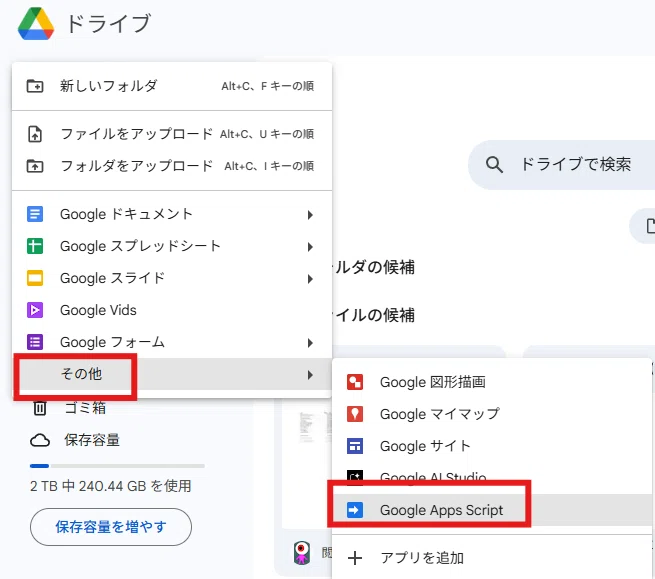
Task: Open Google スライド menu entry
Action: (172, 278)
